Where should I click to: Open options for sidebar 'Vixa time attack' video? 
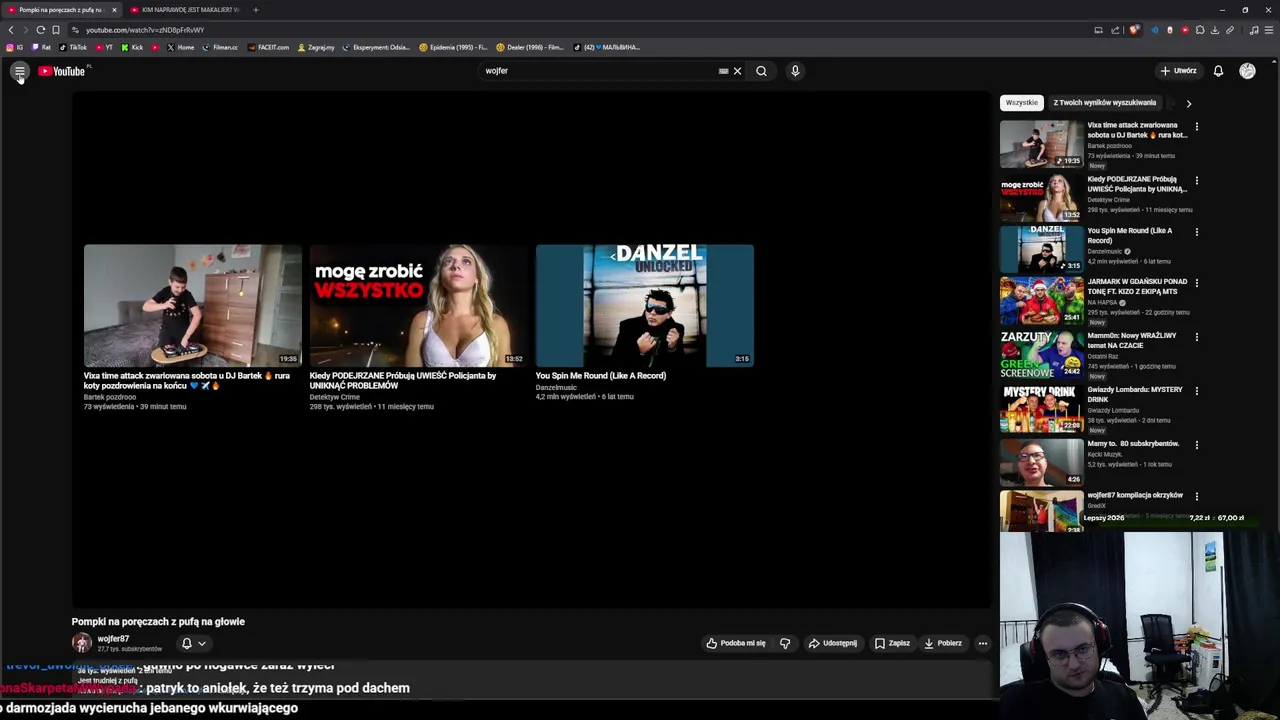coord(1196,127)
